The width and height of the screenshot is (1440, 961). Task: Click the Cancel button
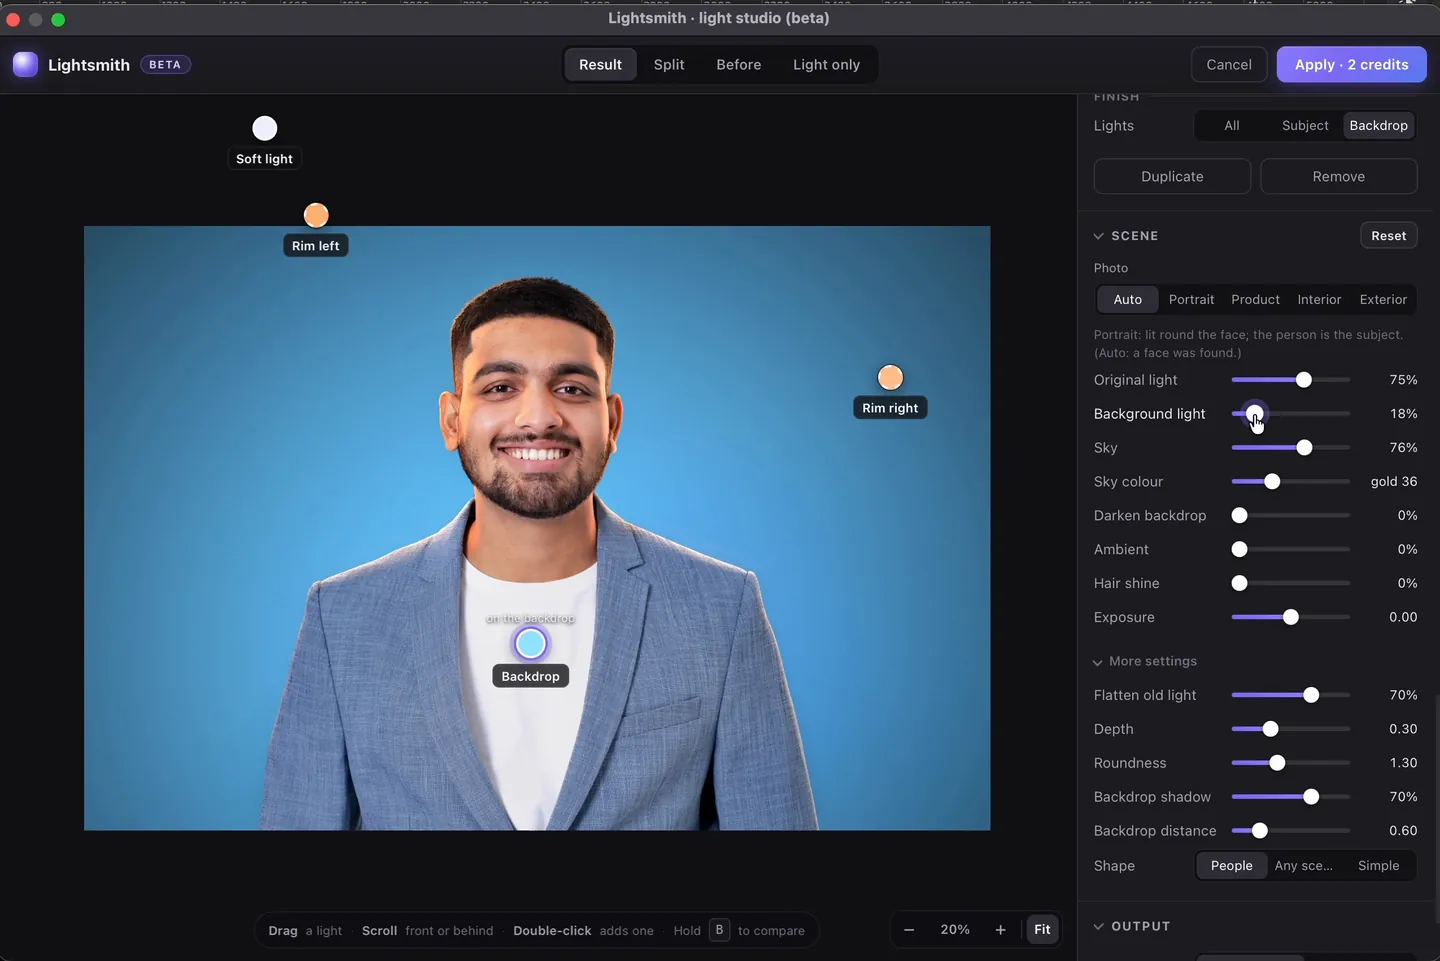[x=1229, y=65]
